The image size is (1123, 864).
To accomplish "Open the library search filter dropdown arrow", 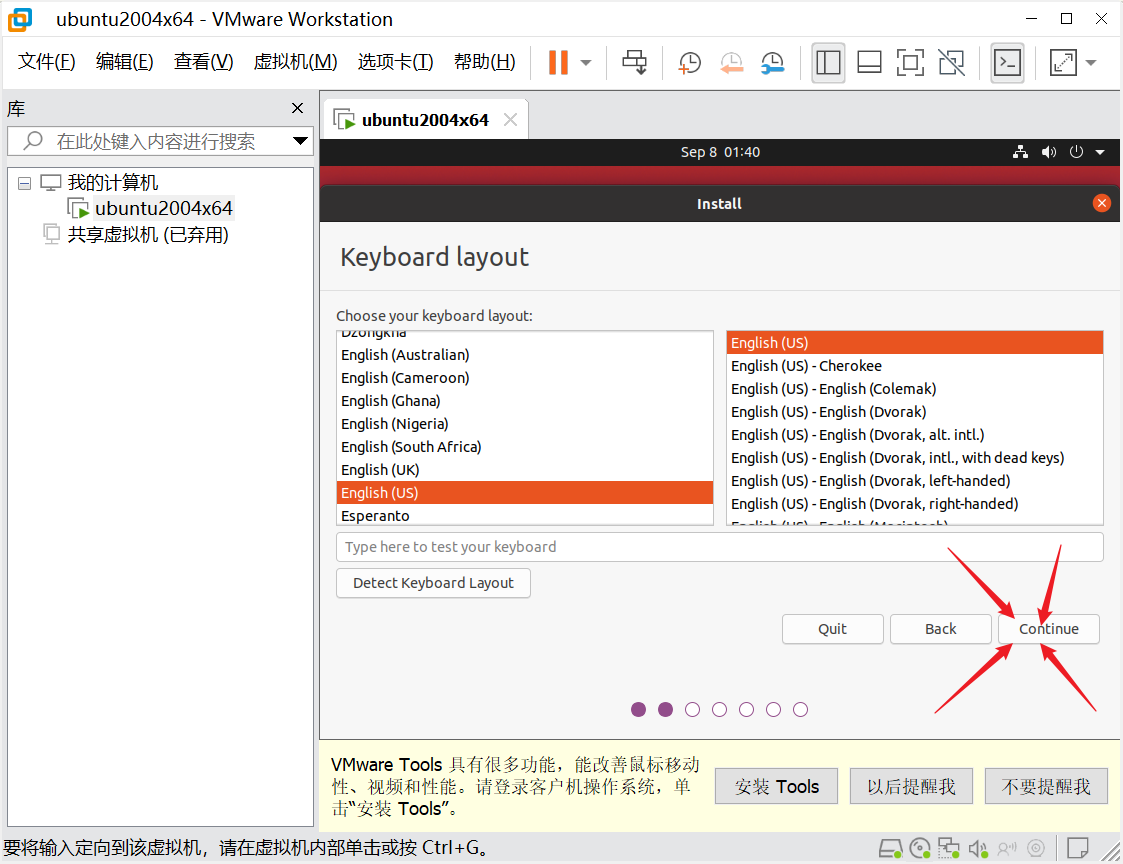I will pyautogui.click(x=301, y=141).
